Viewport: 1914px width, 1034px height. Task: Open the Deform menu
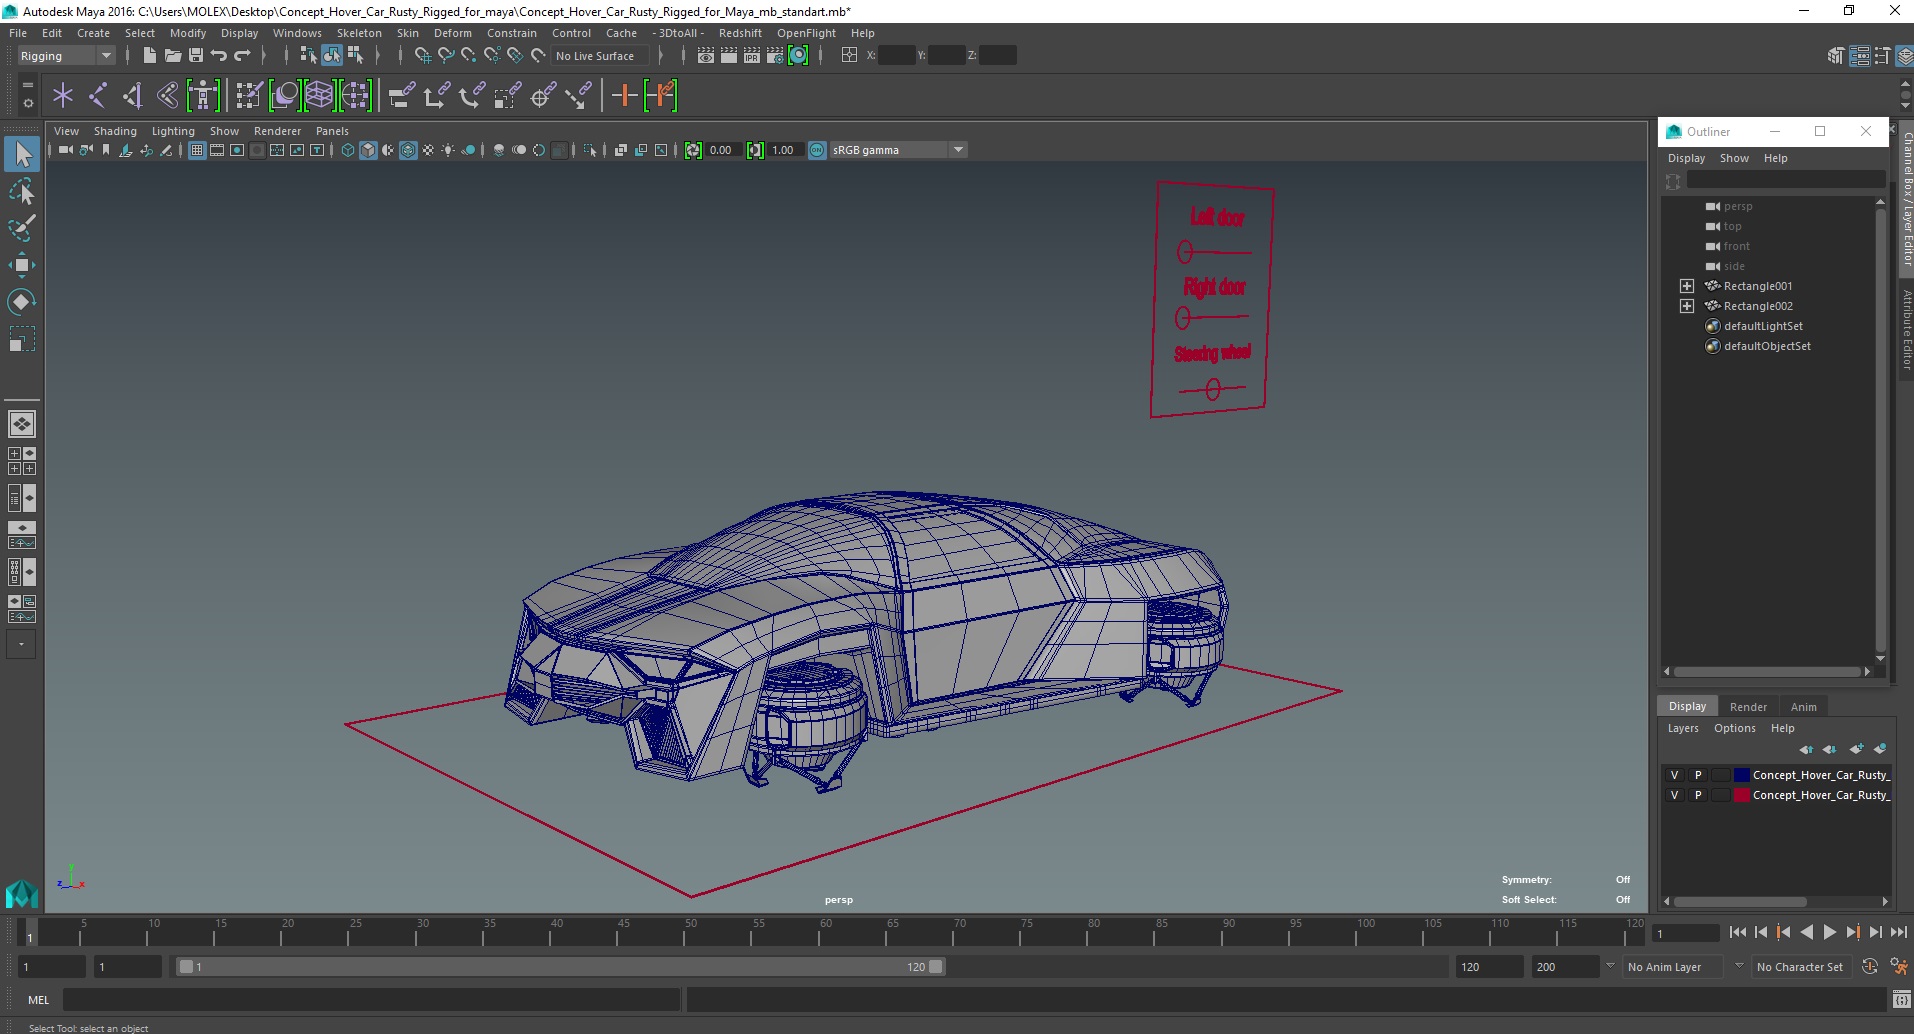[452, 33]
